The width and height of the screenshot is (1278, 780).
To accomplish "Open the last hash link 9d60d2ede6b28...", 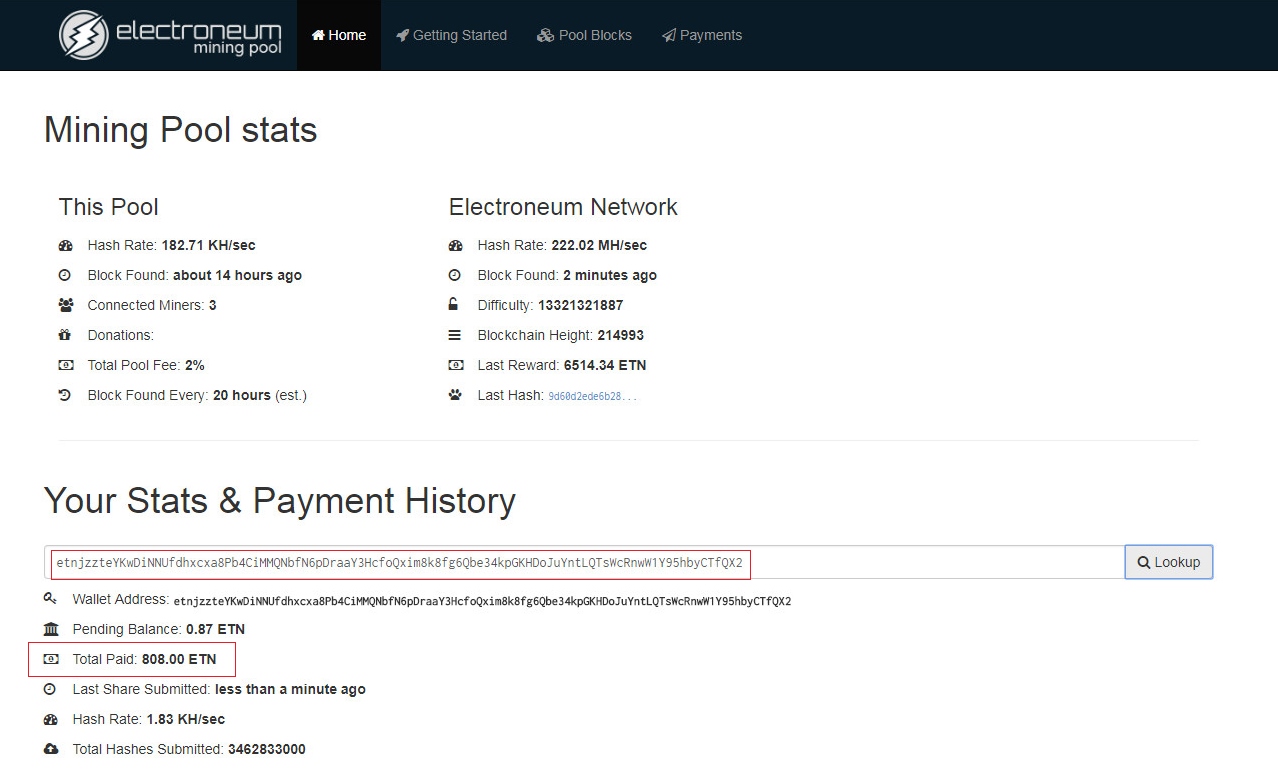I will (592, 396).
